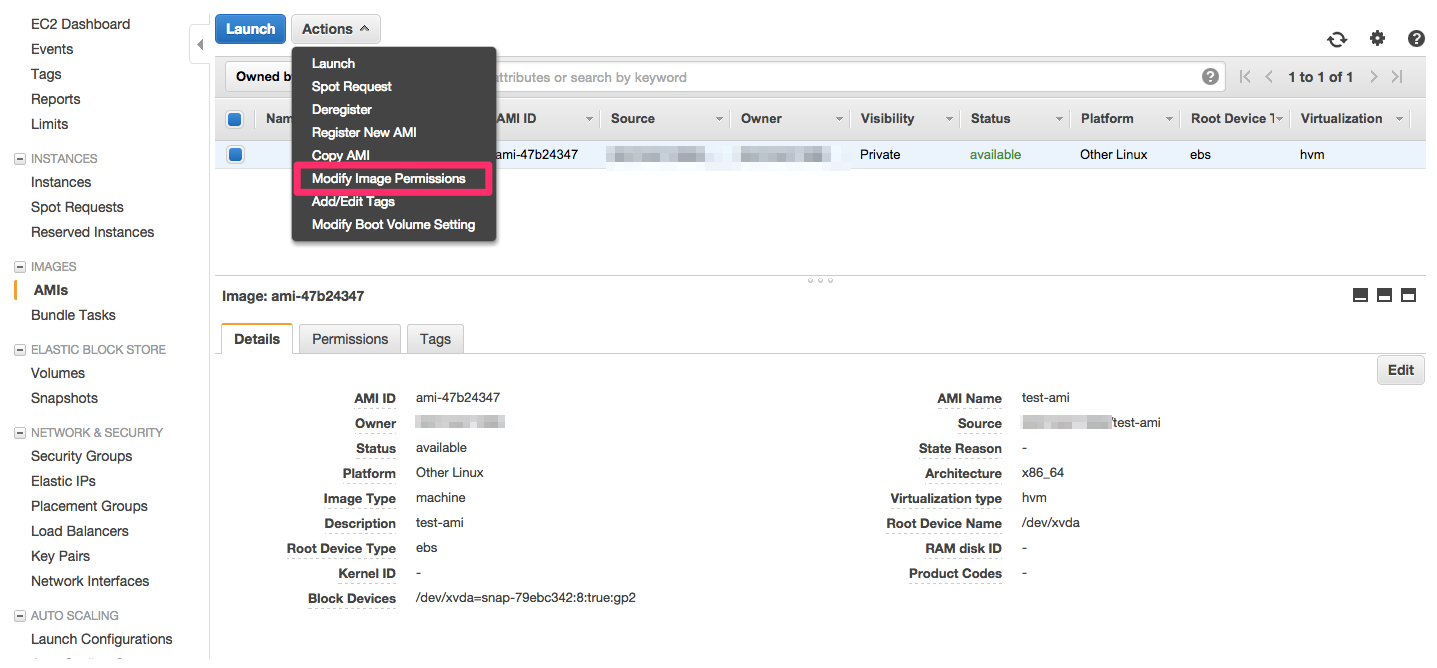Open Spot Requests in the sidebar
Image resolution: width=1437 pixels, height=668 pixels.
point(77,207)
